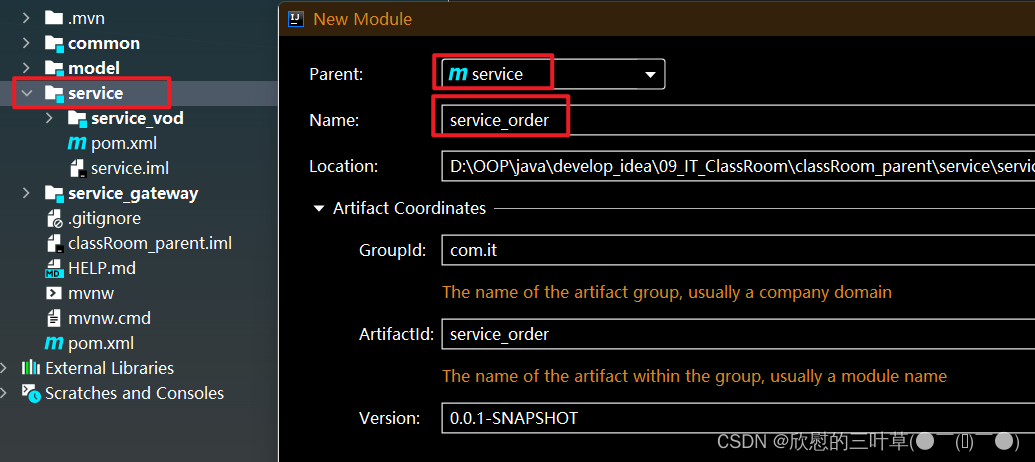Expand the common module chevron

[x=26, y=43]
